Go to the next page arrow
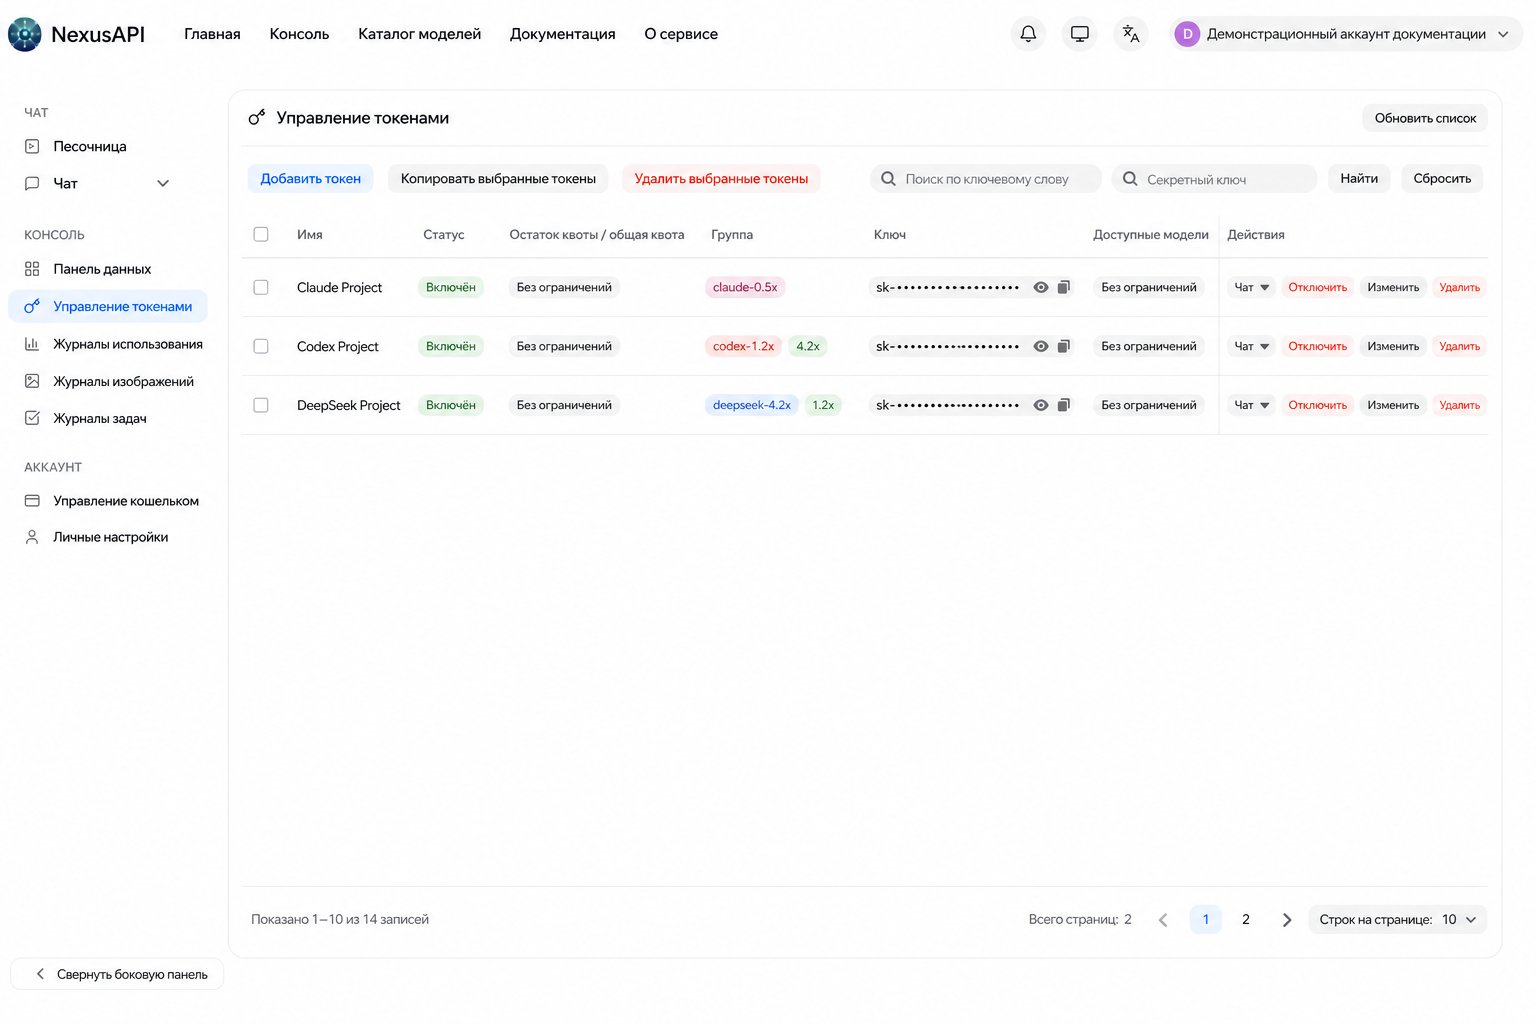 pyautogui.click(x=1287, y=920)
